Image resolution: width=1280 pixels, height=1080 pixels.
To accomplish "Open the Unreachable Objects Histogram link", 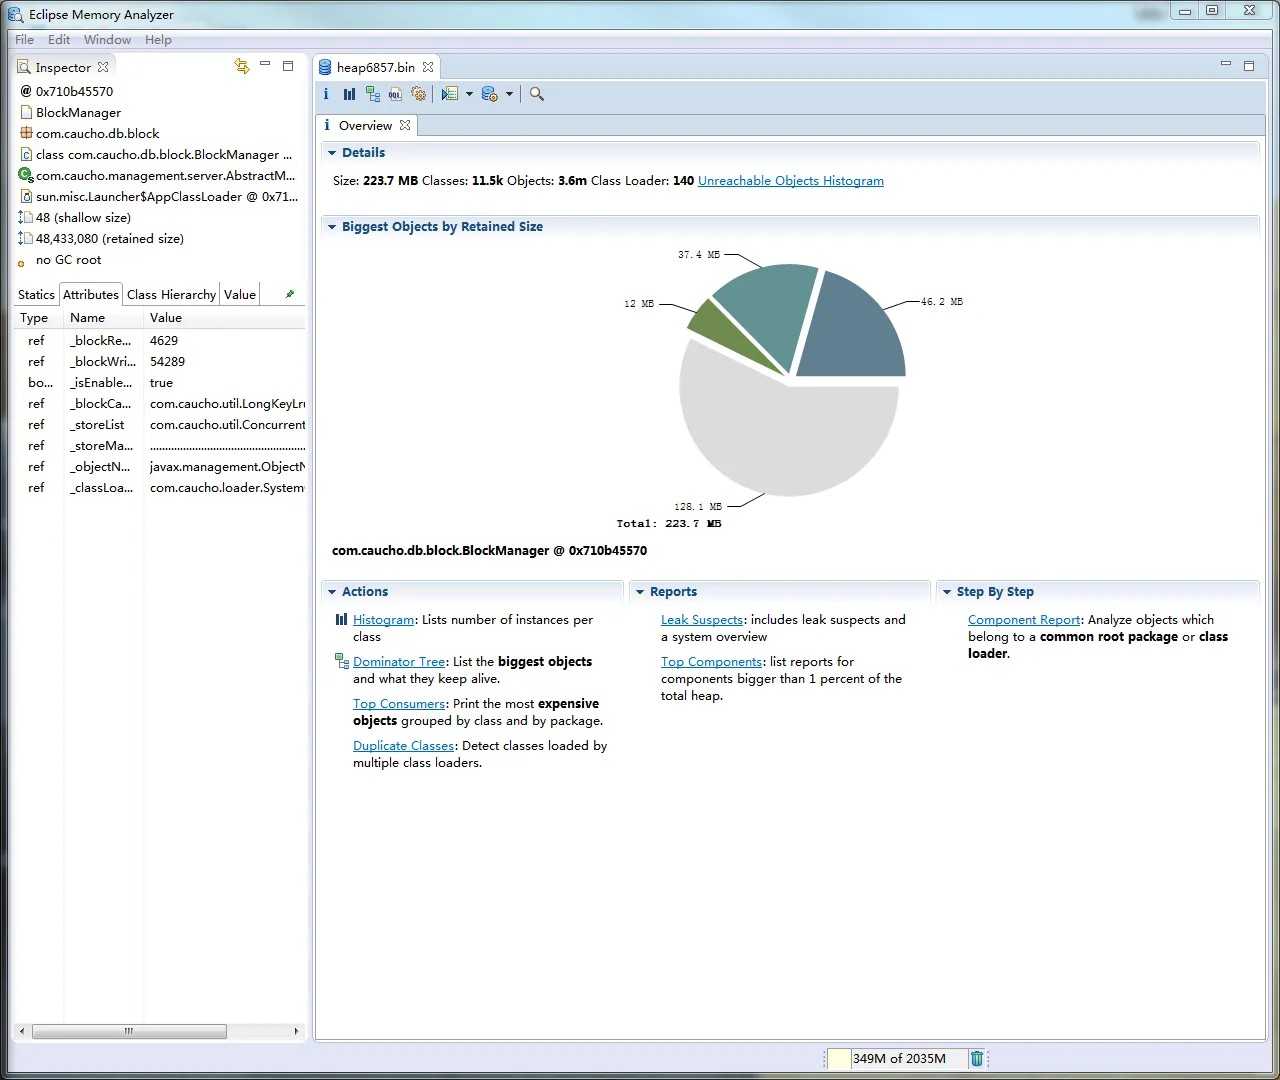I will coord(791,181).
